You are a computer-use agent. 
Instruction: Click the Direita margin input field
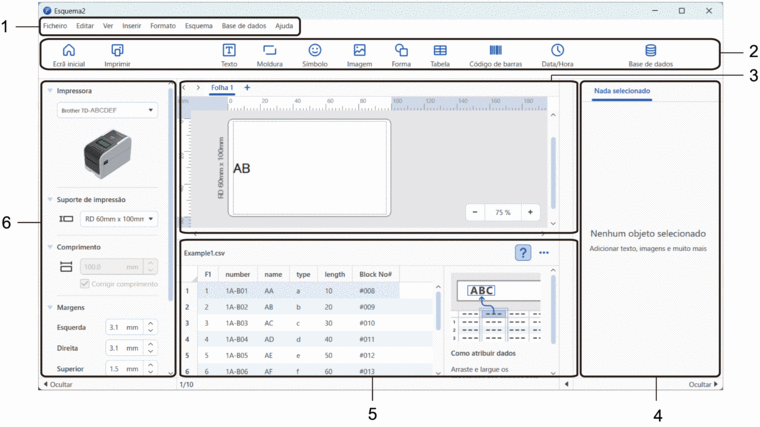pos(125,348)
